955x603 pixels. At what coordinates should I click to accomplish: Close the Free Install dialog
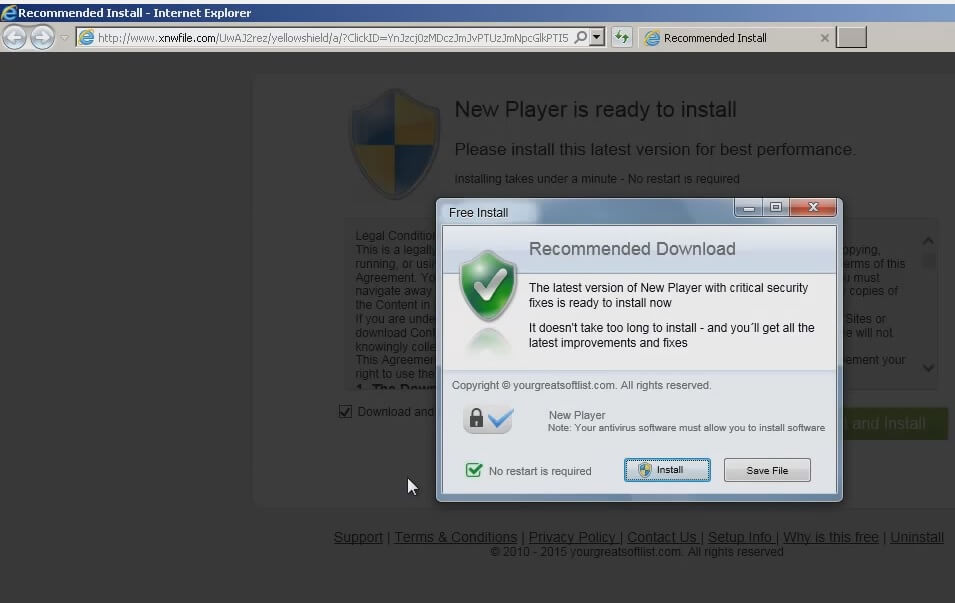(813, 207)
